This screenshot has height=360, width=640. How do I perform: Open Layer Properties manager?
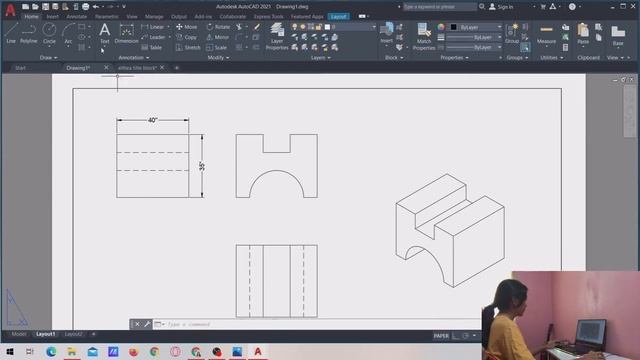pos(277,36)
